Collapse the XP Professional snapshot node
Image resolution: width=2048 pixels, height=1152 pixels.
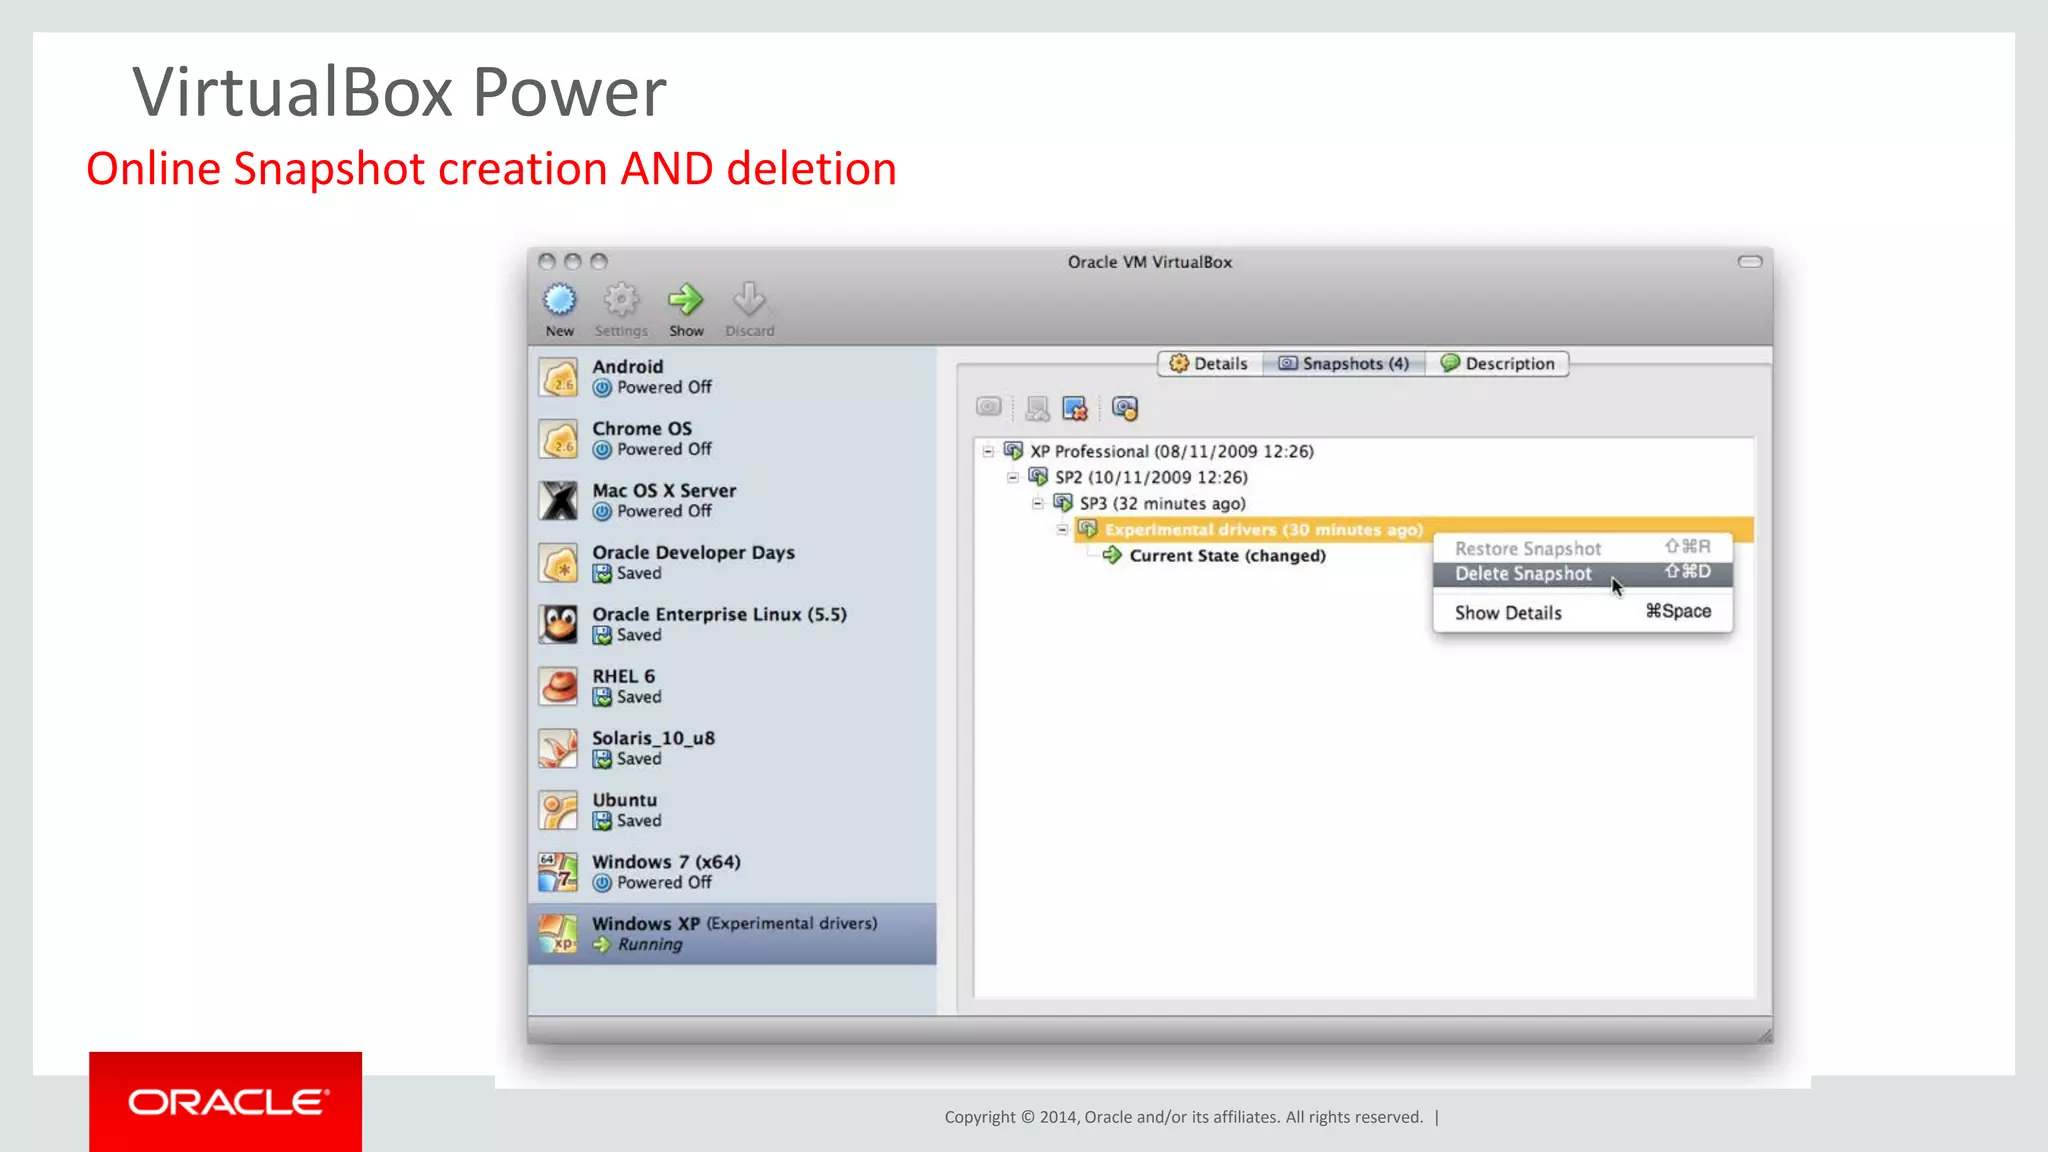988,451
